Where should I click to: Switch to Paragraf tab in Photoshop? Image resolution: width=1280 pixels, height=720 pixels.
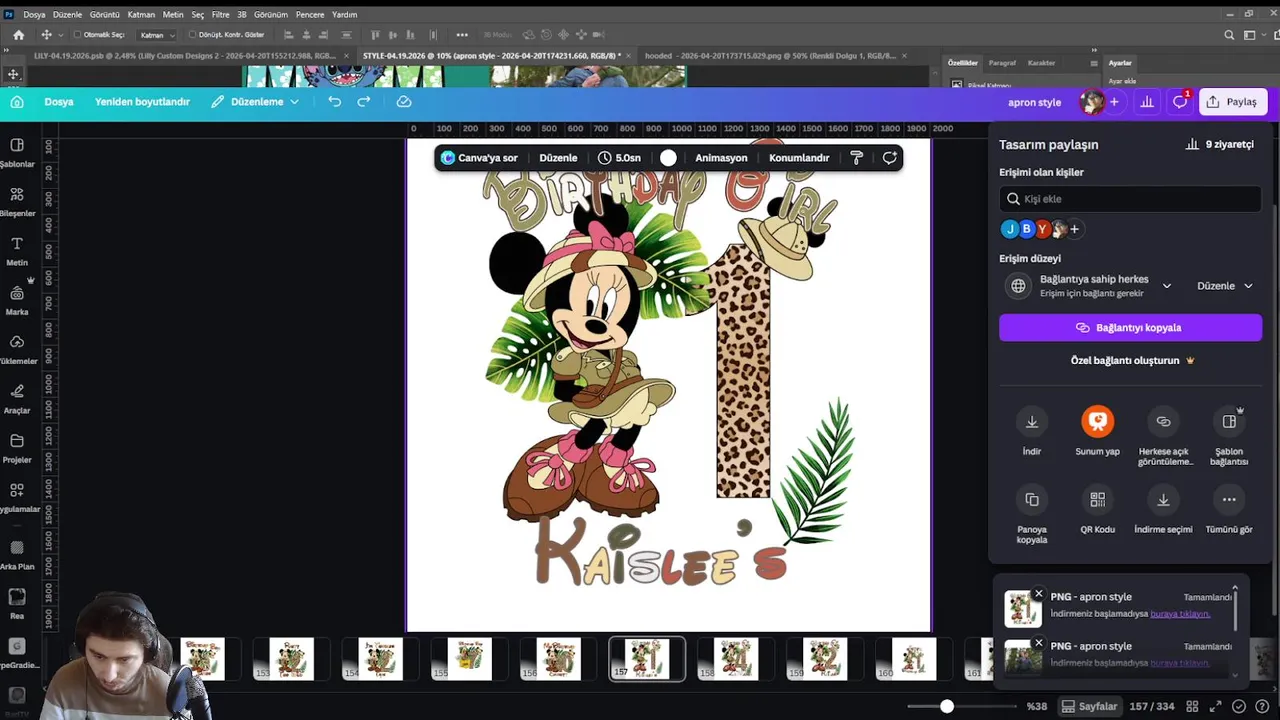(x=1002, y=63)
